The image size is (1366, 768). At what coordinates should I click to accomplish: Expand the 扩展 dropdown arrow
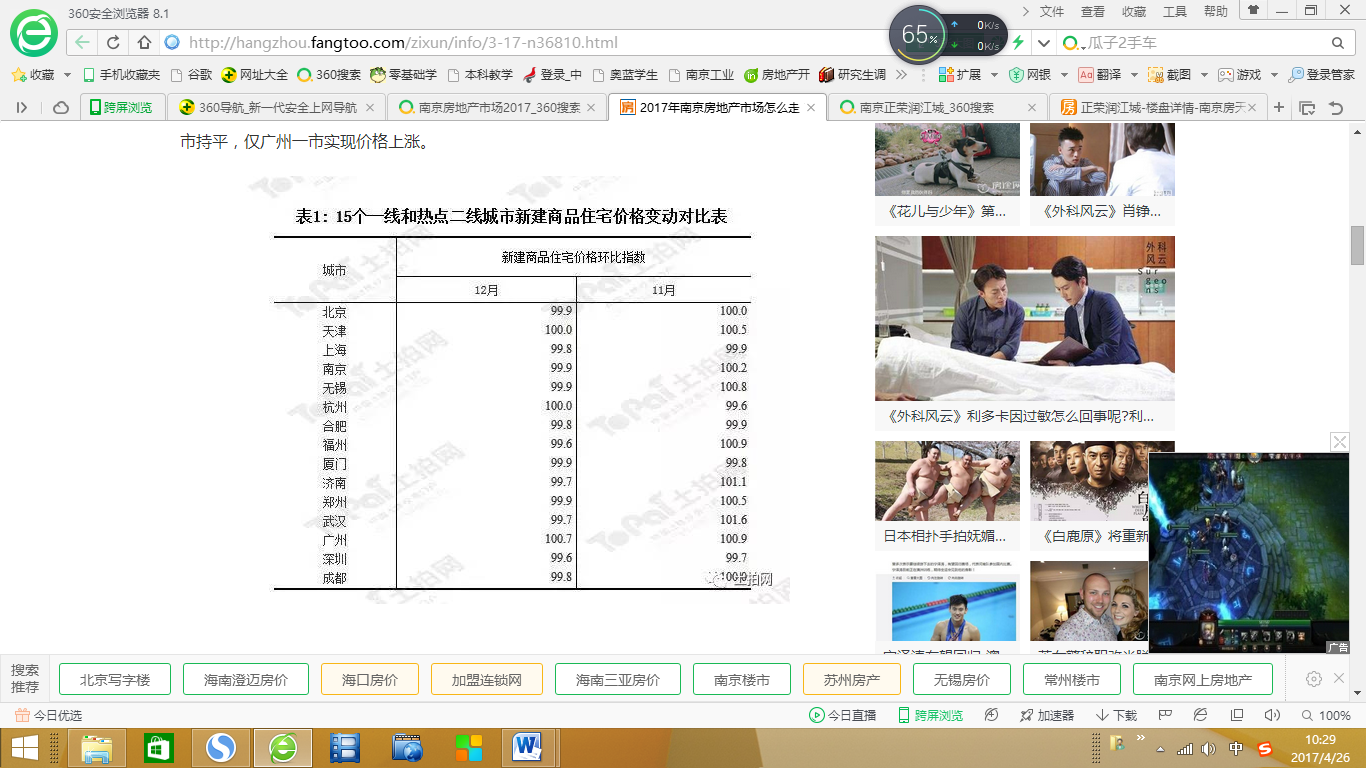[995, 75]
